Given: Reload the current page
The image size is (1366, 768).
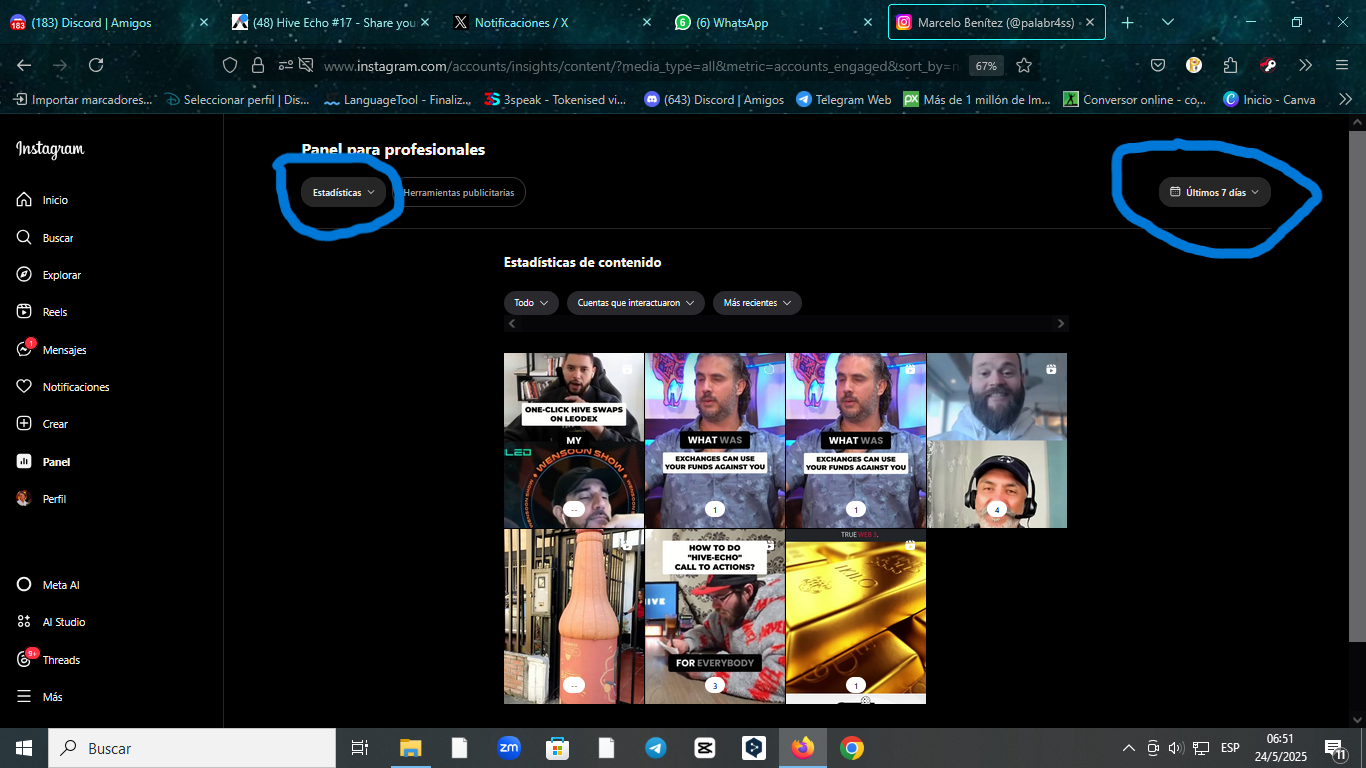Looking at the screenshot, I should [96, 65].
